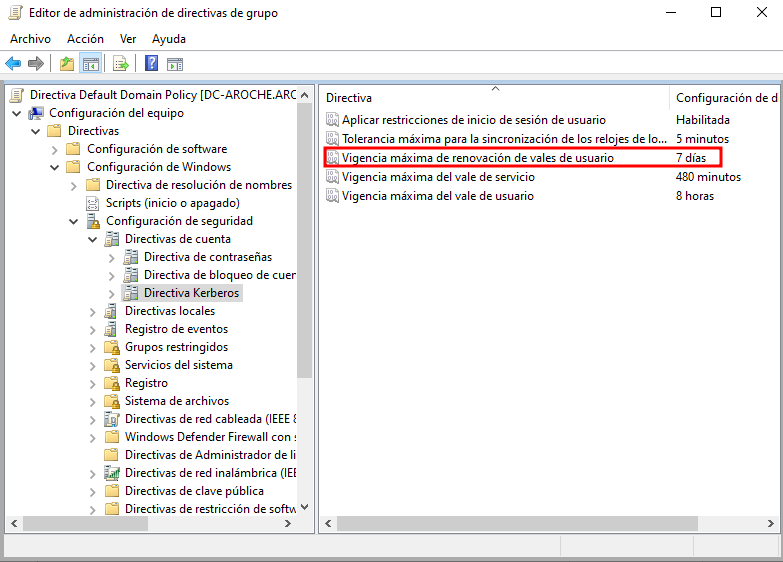Click tree pane vertical scrollbar up arrow
The height and width of the screenshot is (562, 783).
(x=305, y=94)
